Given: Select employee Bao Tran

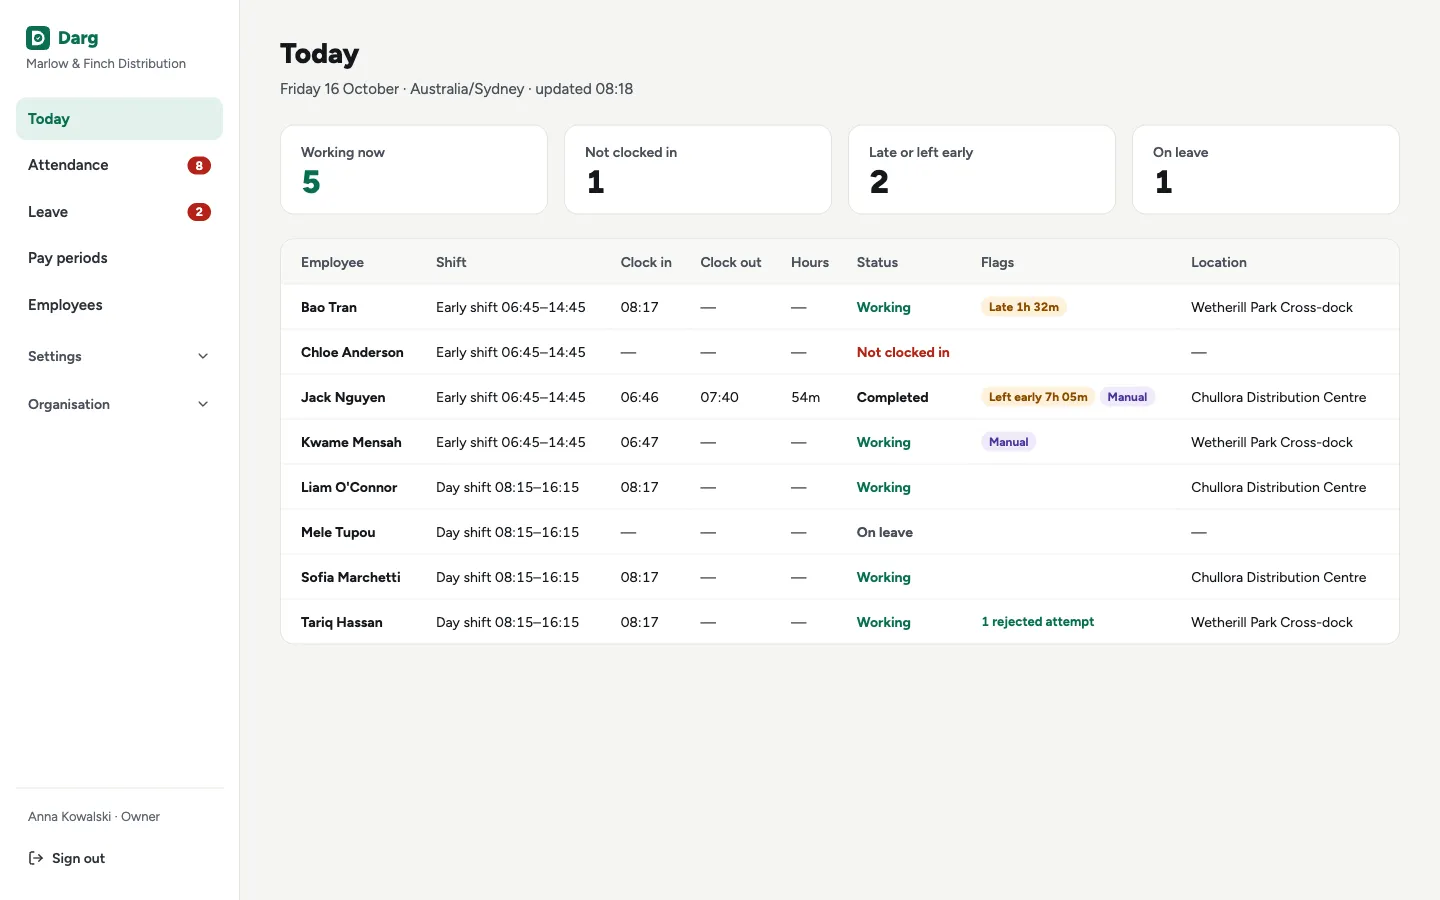Looking at the screenshot, I should pyautogui.click(x=329, y=307).
